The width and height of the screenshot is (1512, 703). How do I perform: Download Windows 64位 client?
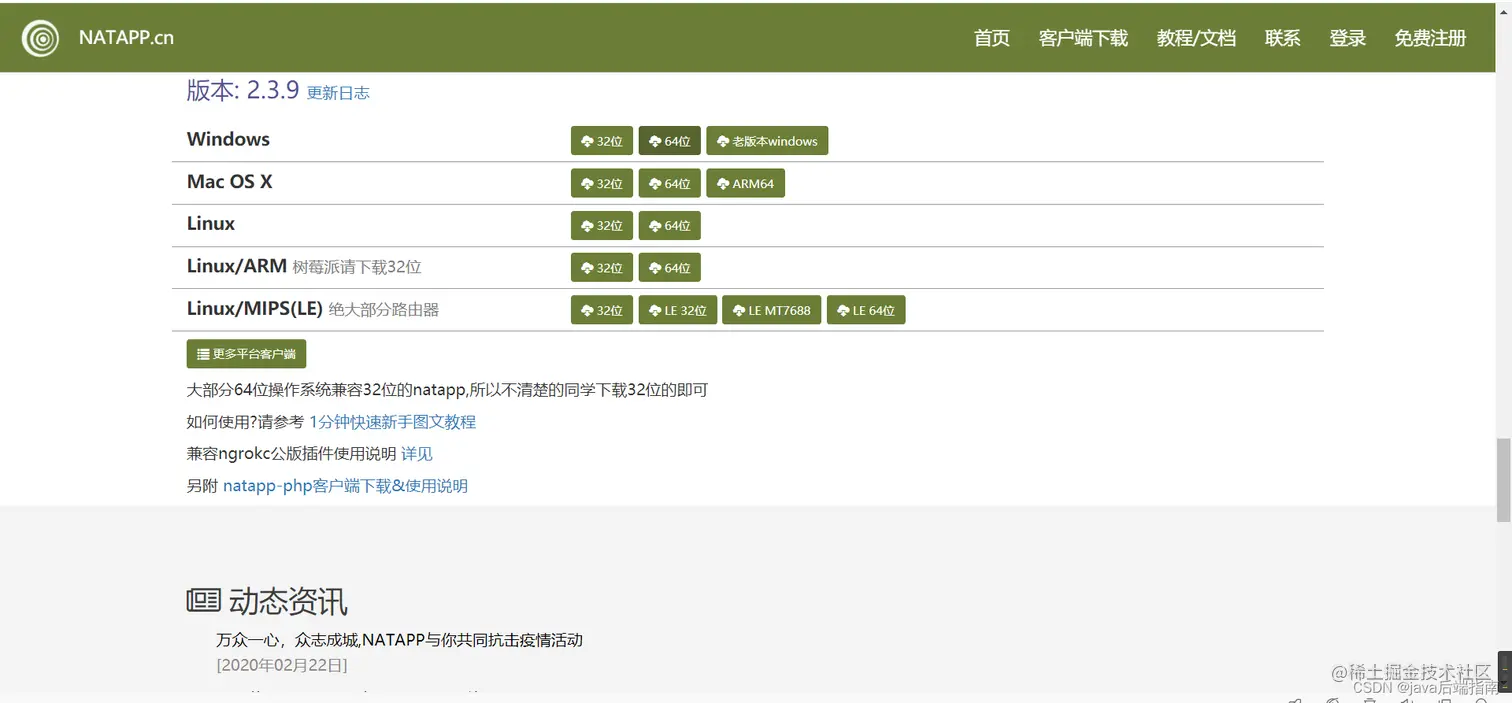[x=670, y=141]
